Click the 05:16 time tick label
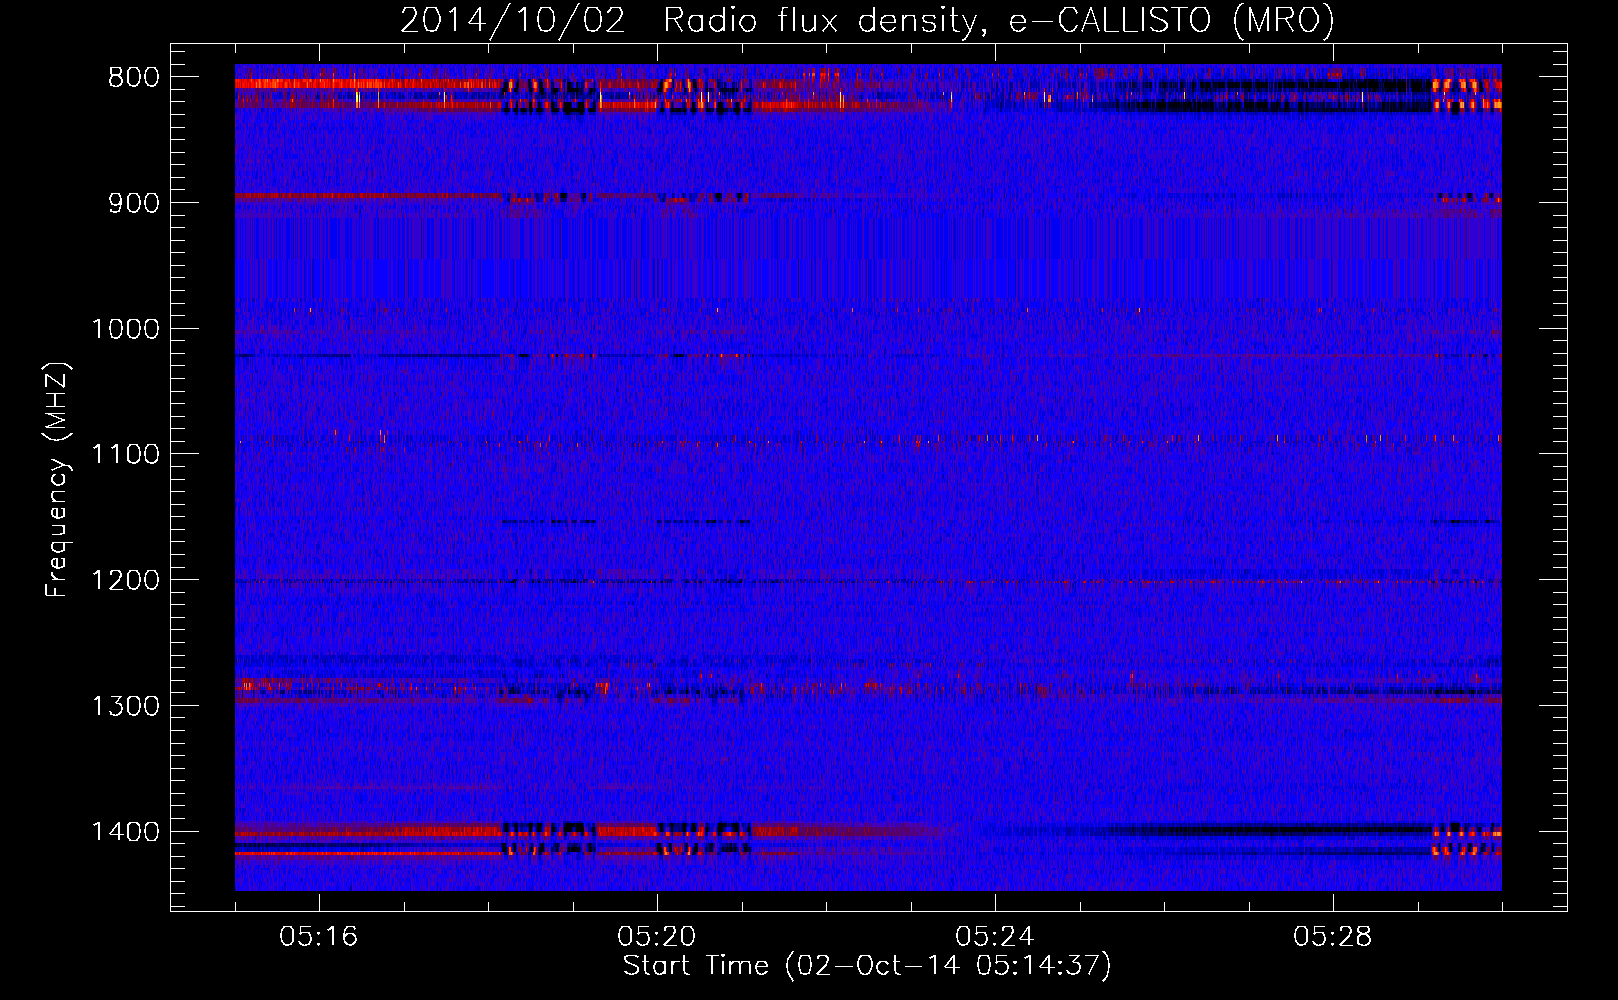Screen dimensions: 1618x1000 click(x=319, y=937)
